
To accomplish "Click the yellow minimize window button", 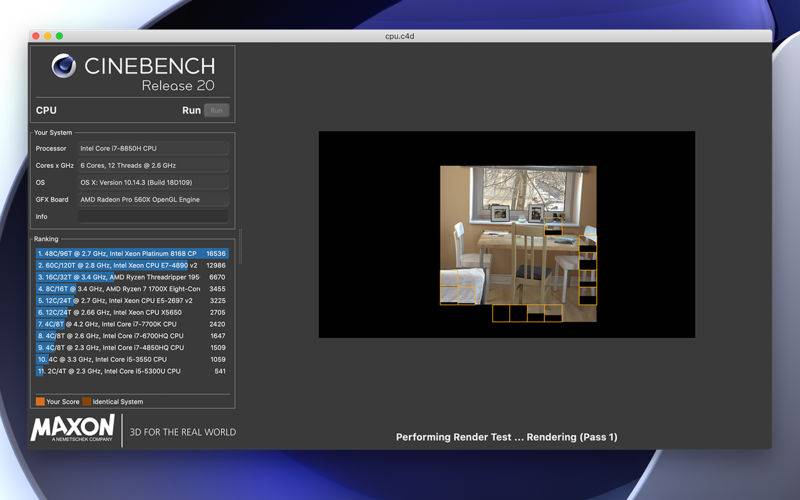I will tap(47, 36).
